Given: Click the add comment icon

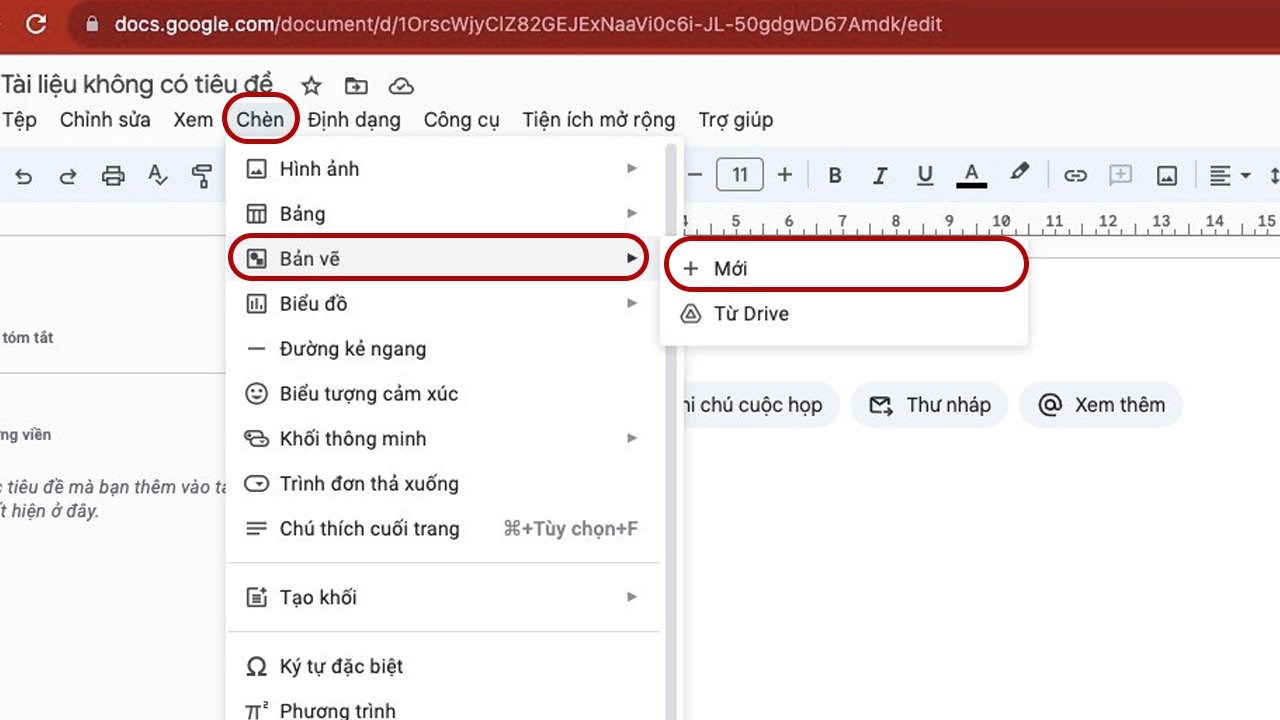Looking at the screenshot, I should point(1121,176).
